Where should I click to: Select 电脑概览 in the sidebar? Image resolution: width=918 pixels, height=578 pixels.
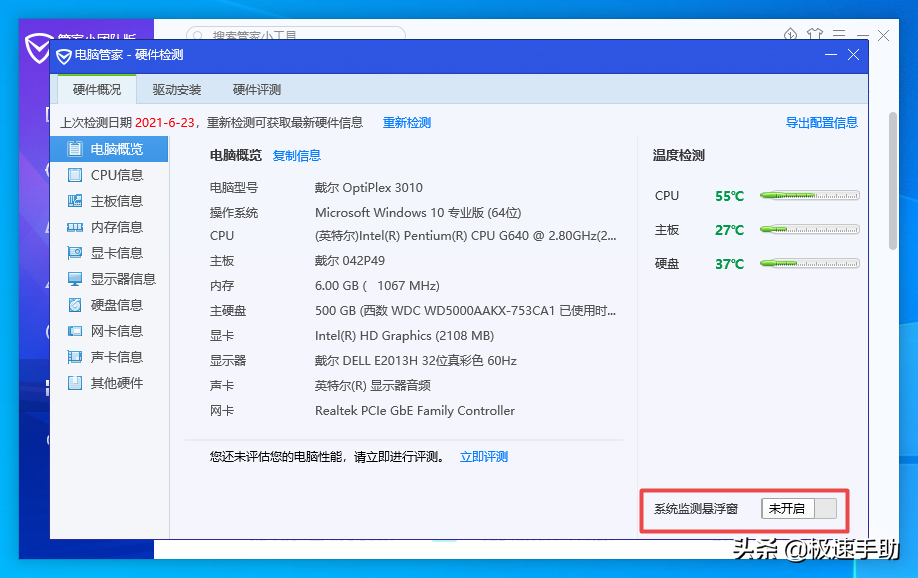point(113,148)
